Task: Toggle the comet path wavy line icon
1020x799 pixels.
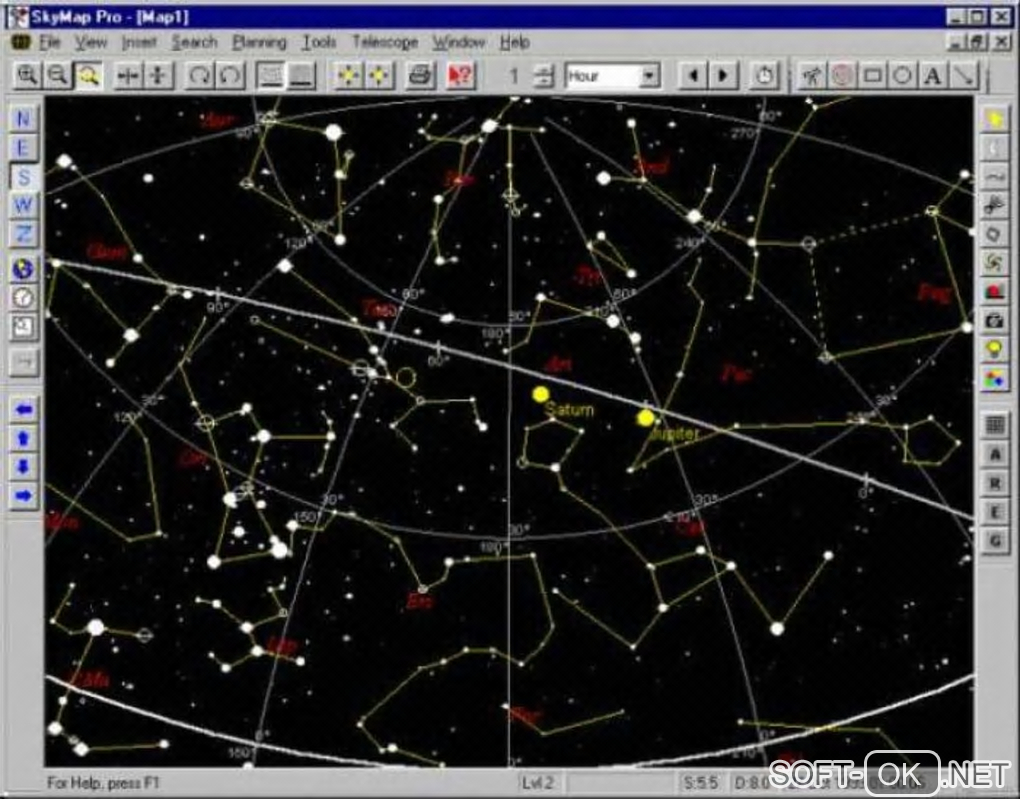Action: tap(994, 176)
